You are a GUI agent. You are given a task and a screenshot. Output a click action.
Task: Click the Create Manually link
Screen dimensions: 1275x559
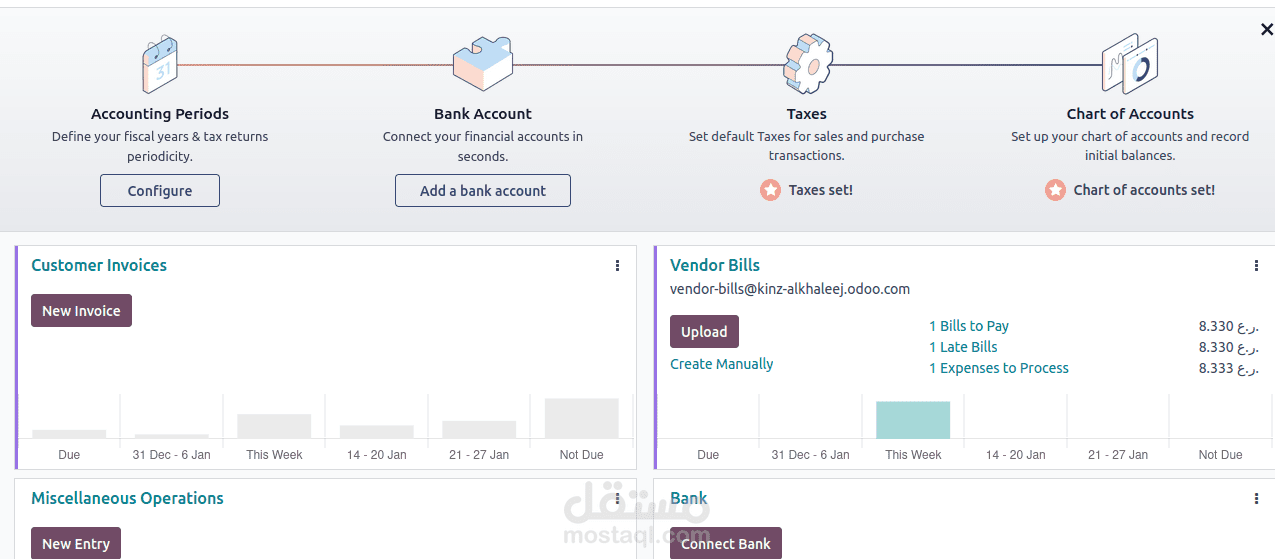click(x=721, y=364)
